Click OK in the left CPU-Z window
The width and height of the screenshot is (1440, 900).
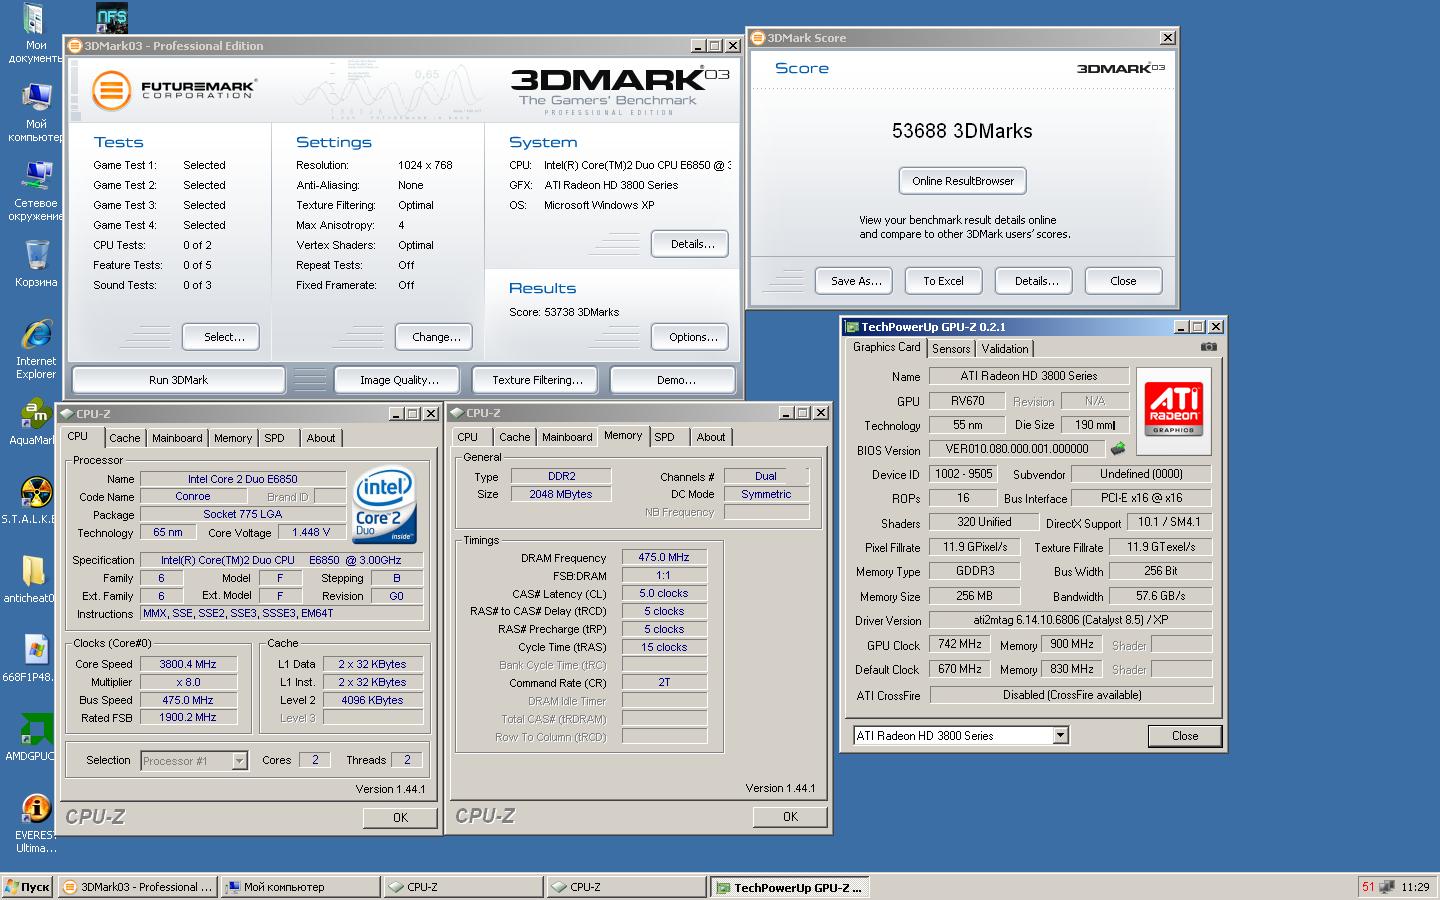click(x=400, y=817)
